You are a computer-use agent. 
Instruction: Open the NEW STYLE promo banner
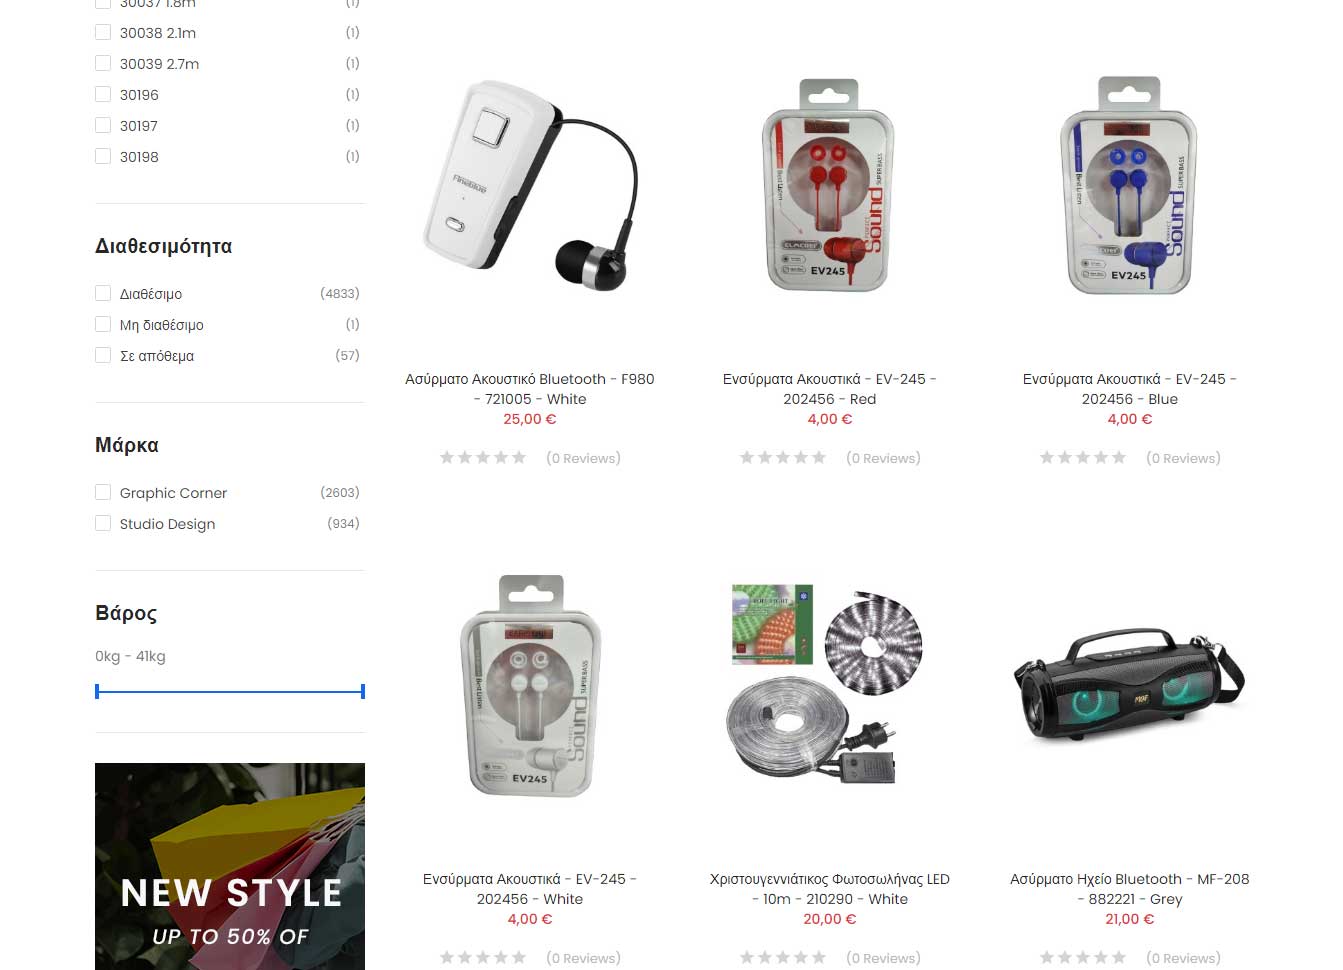[230, 866]
